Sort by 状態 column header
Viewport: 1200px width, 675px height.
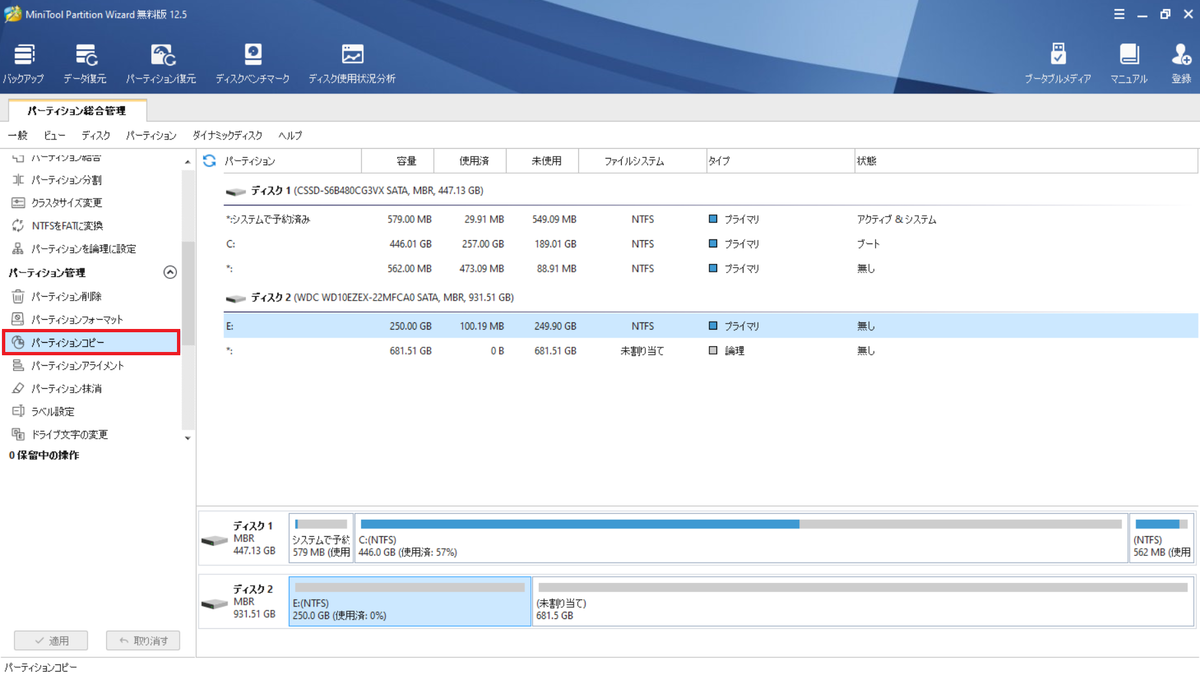tap(1025, 161)
